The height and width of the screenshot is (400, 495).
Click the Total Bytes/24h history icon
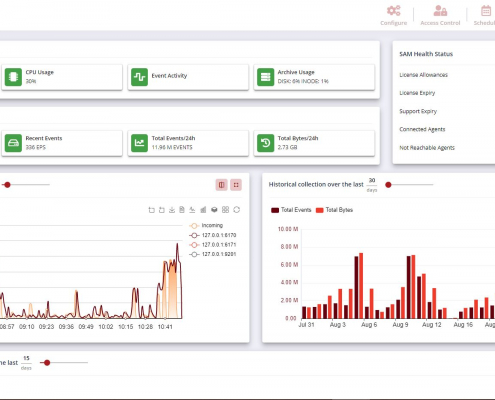point(265,143)
